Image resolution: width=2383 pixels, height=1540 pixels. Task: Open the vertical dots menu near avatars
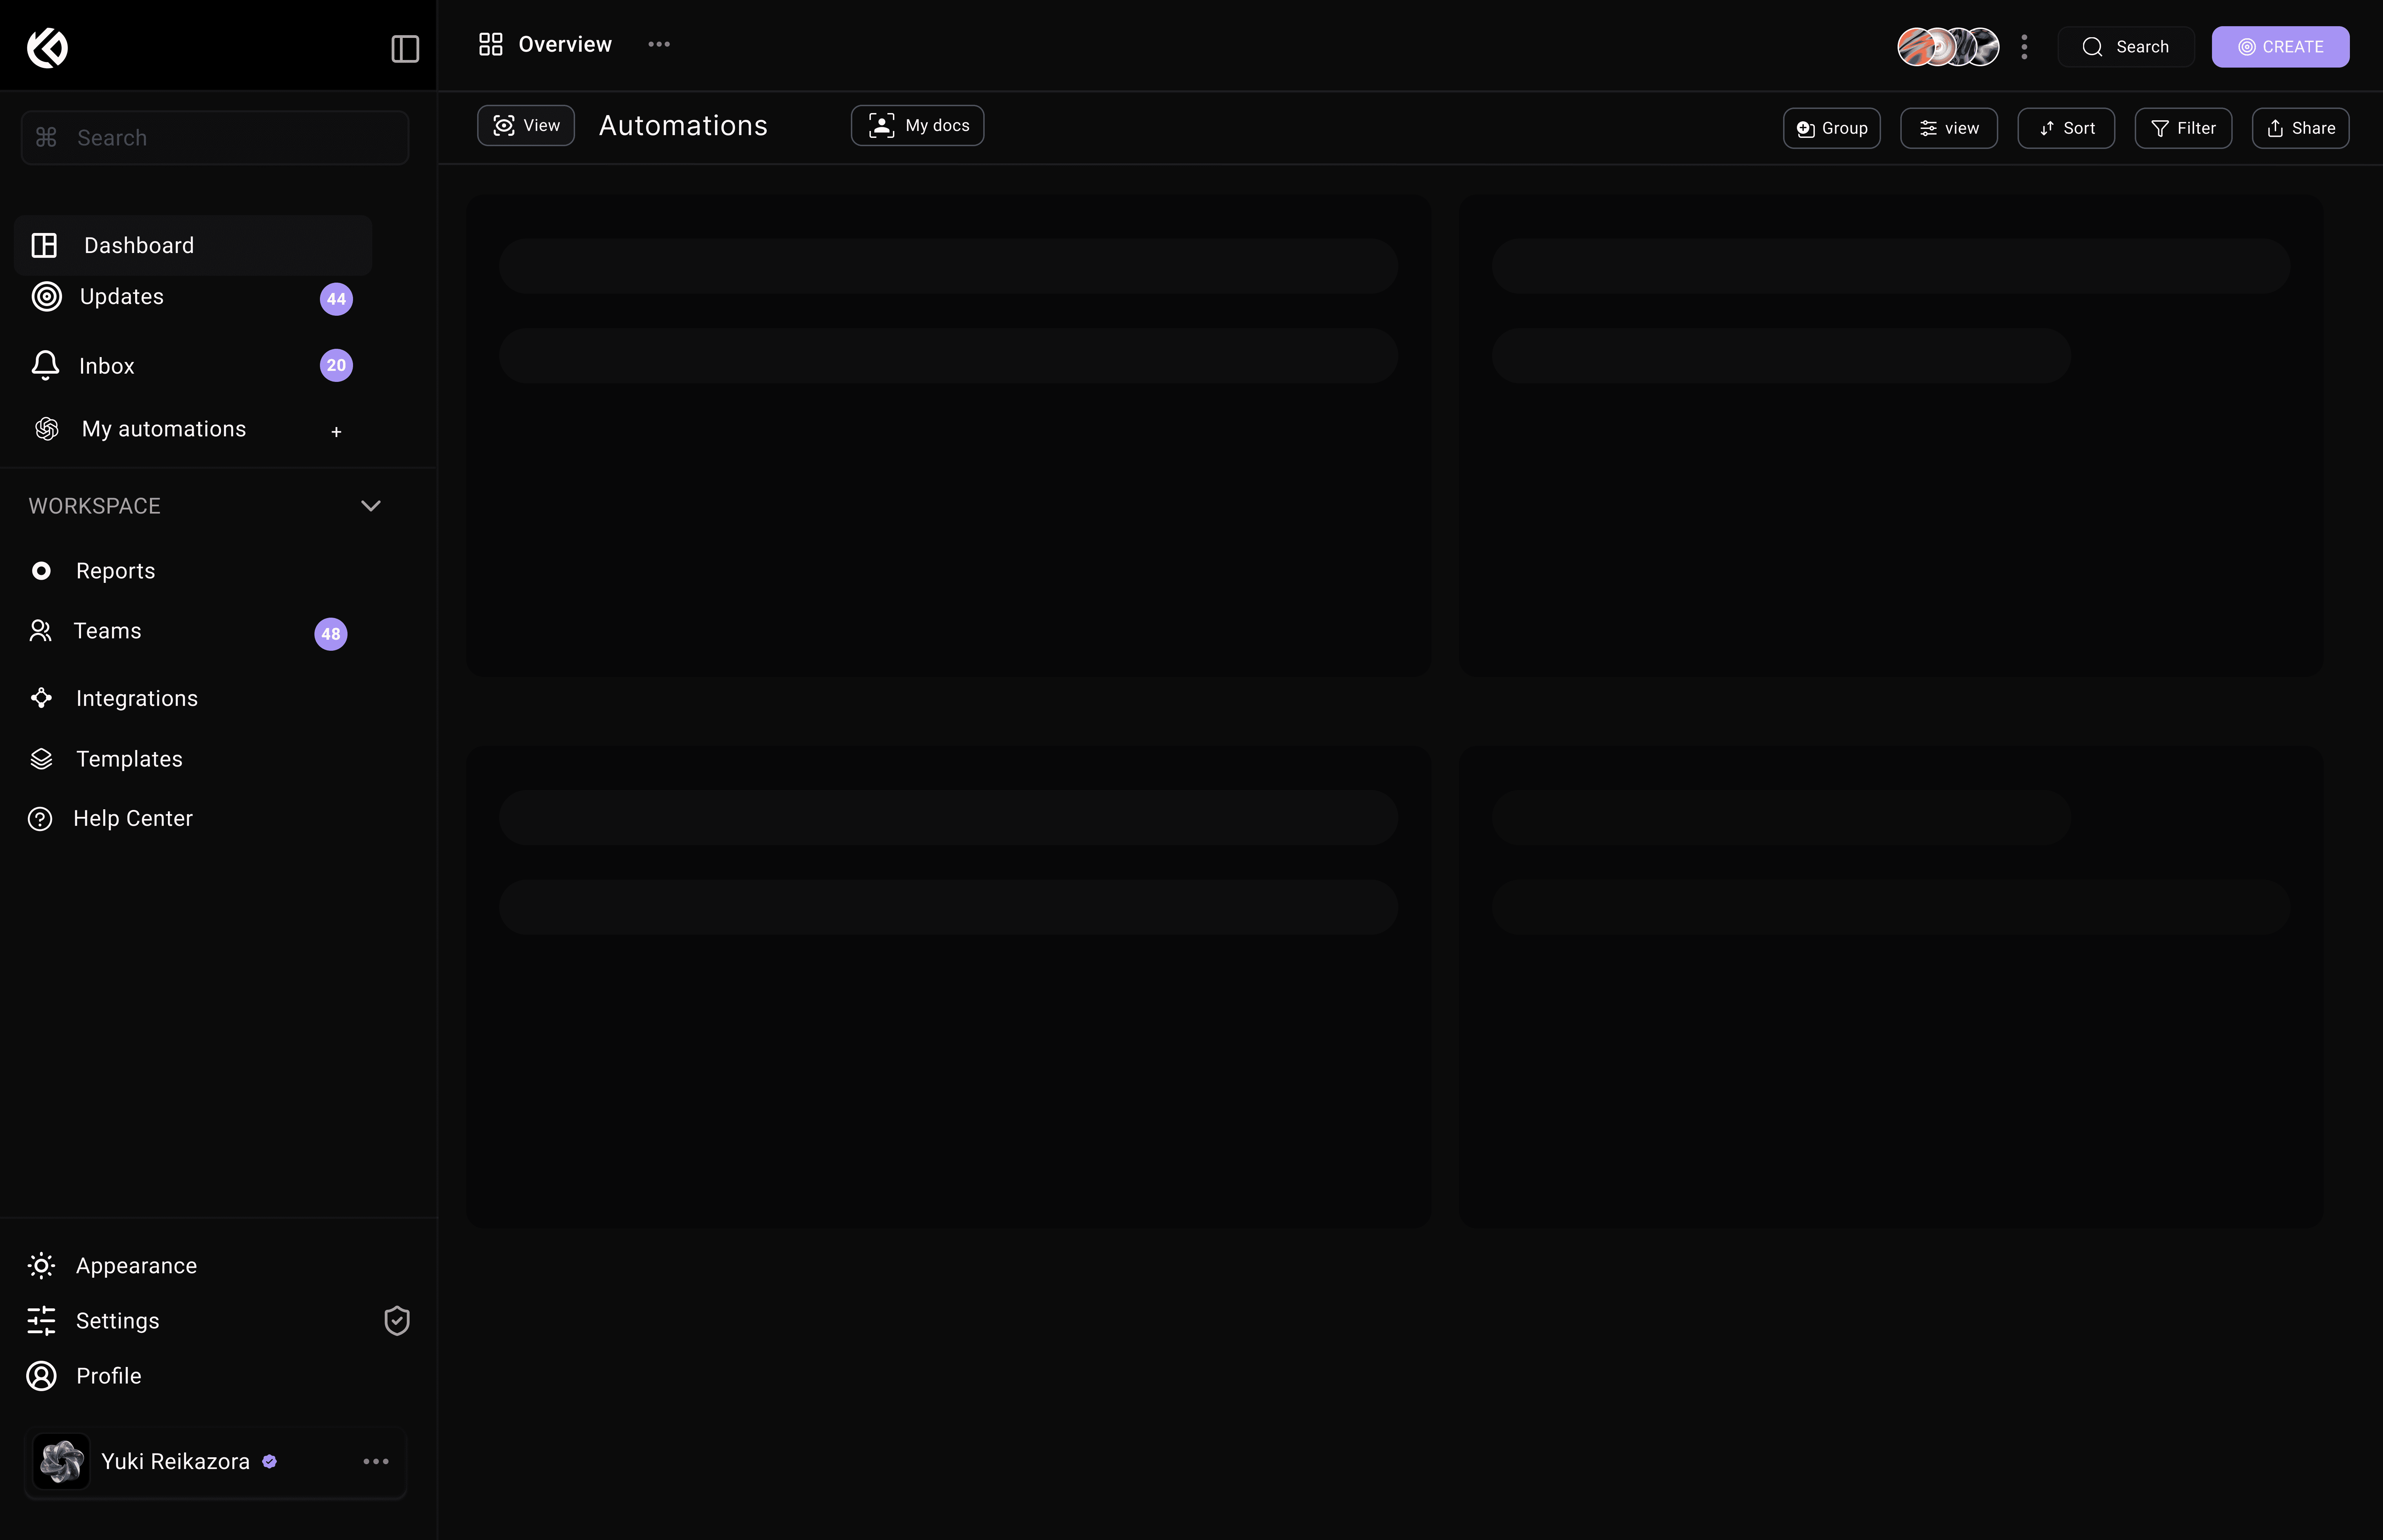[x=2024, y=47]
